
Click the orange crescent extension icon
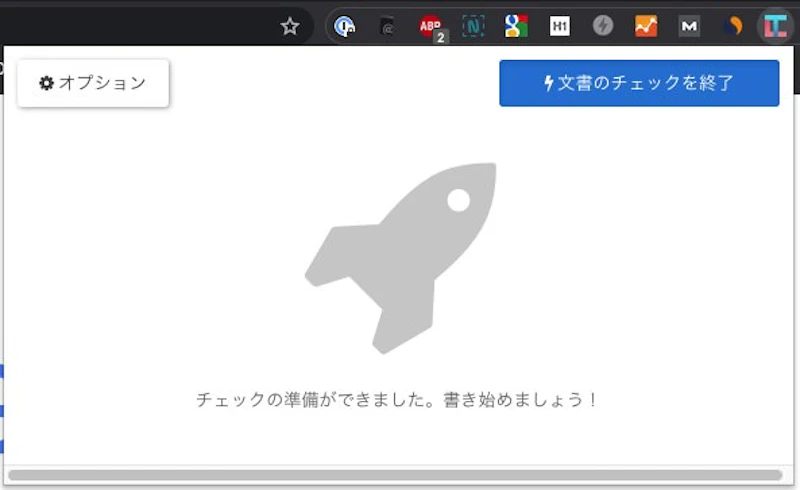point(733,26)
